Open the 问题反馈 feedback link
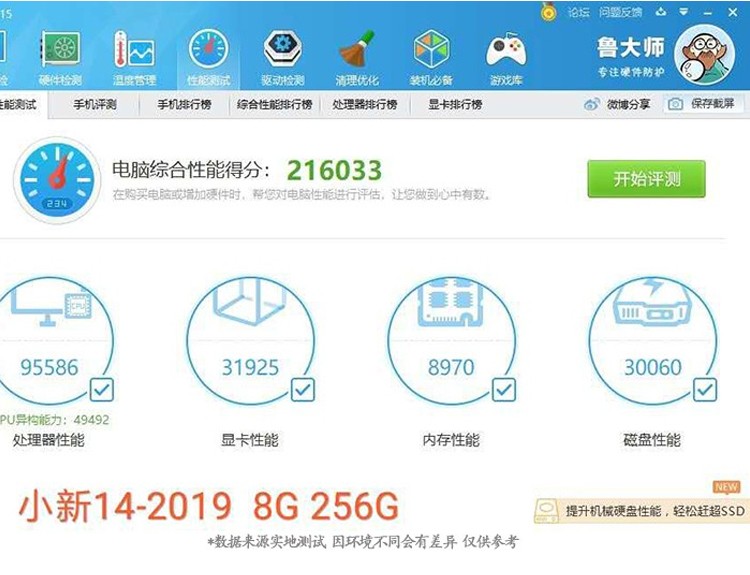The width and height of the screenshot is (750, 575). coord(620,12)
